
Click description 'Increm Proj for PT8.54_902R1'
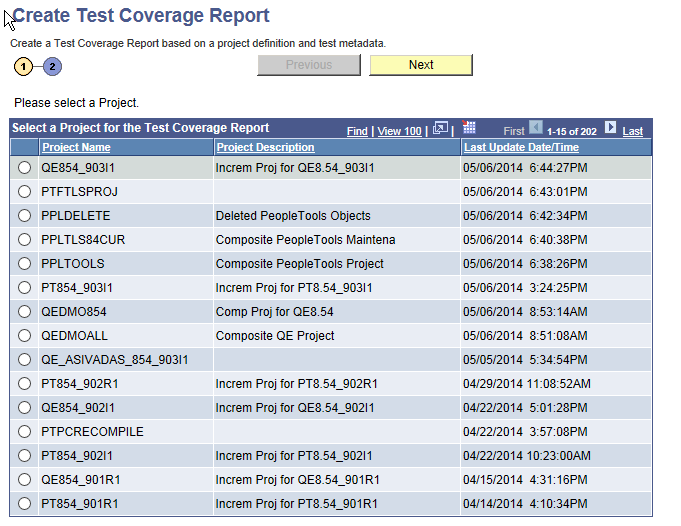297,384
